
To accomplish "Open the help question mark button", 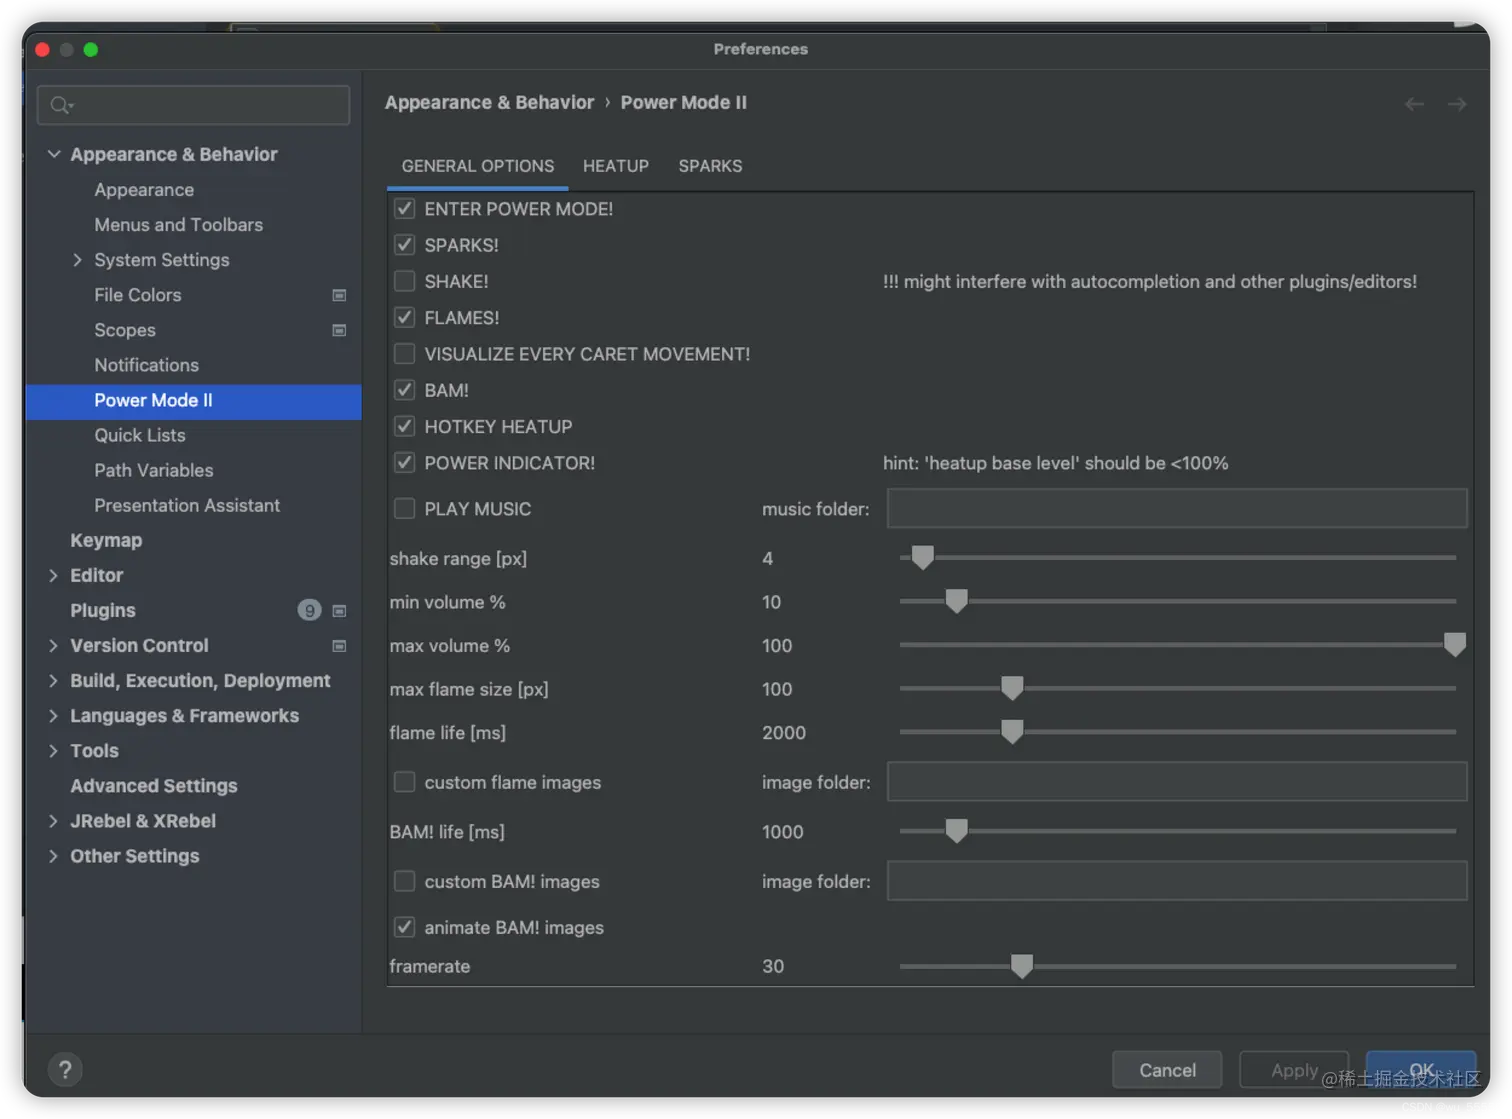I will (65, 1070).
